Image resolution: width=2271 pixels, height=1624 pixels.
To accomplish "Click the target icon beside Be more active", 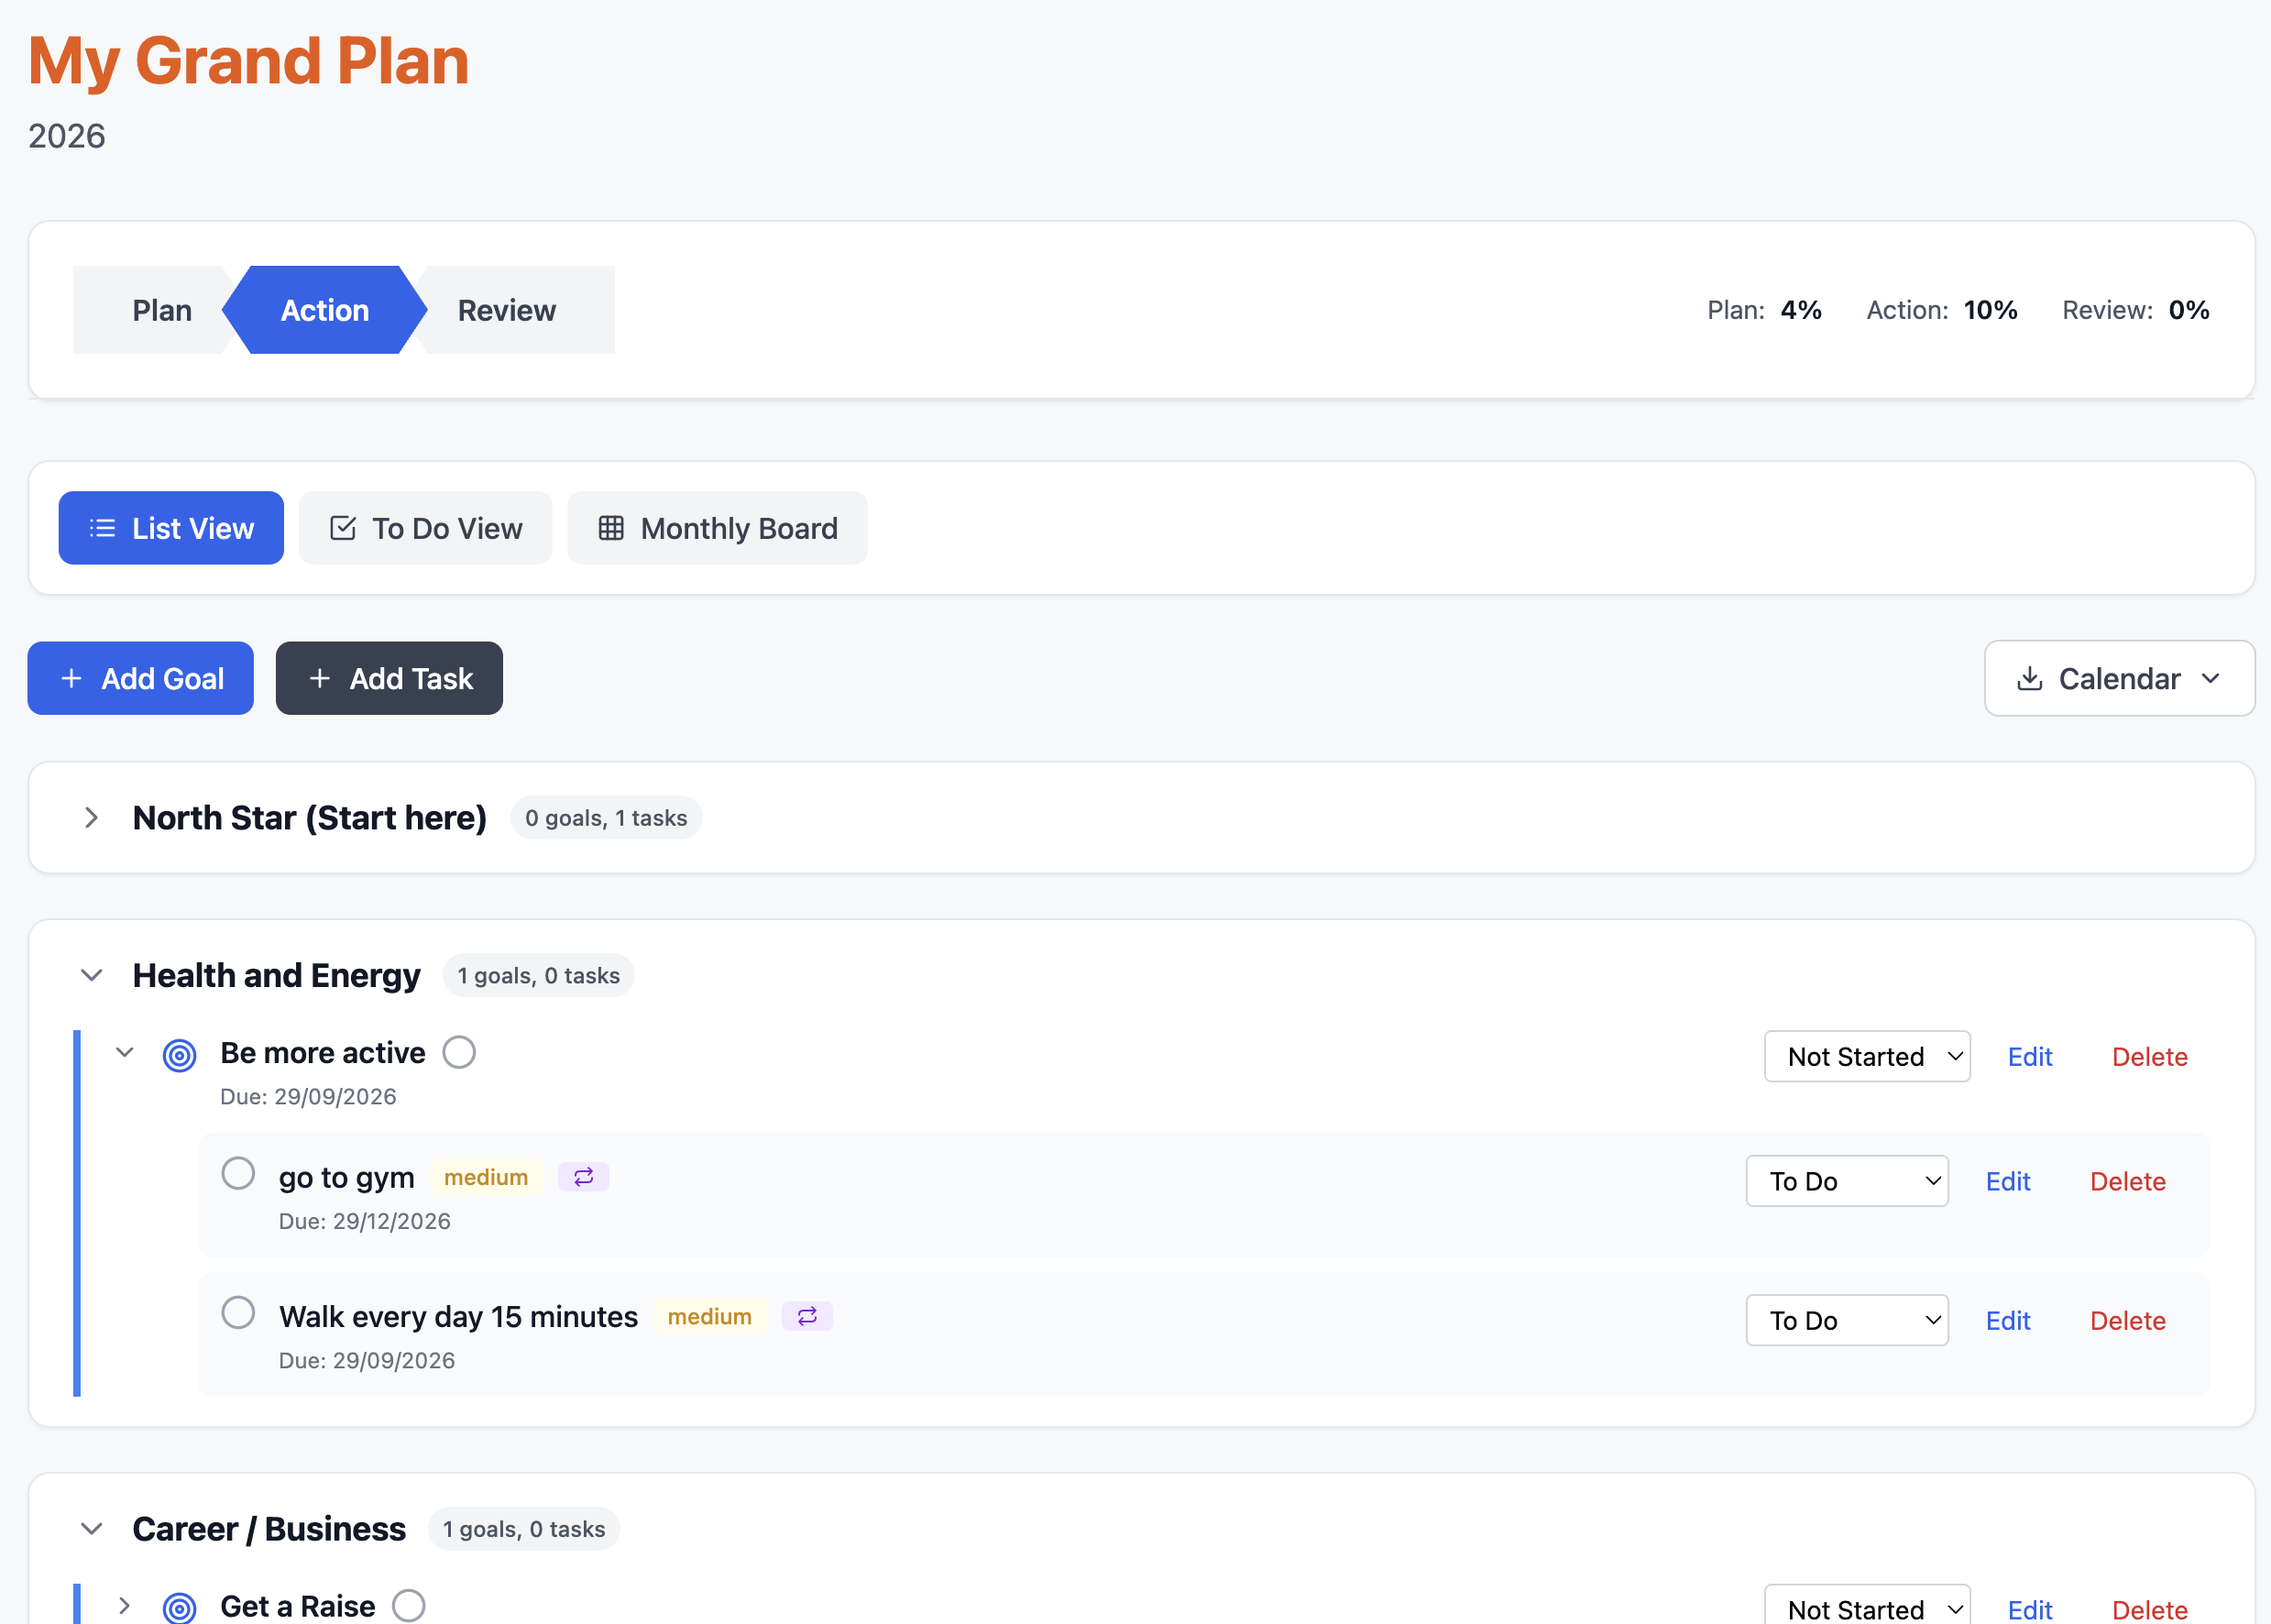I will [179, 1055].
